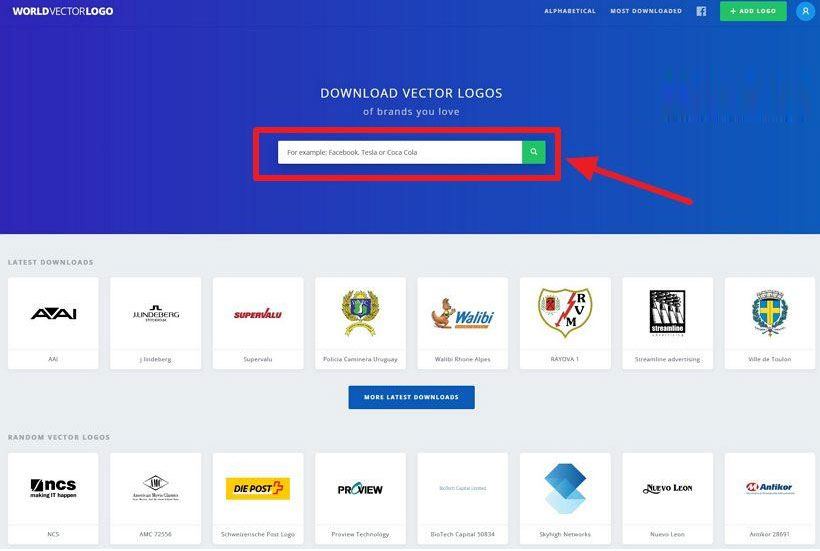Open the J.Lindeberg logo link

coord(155,314)
